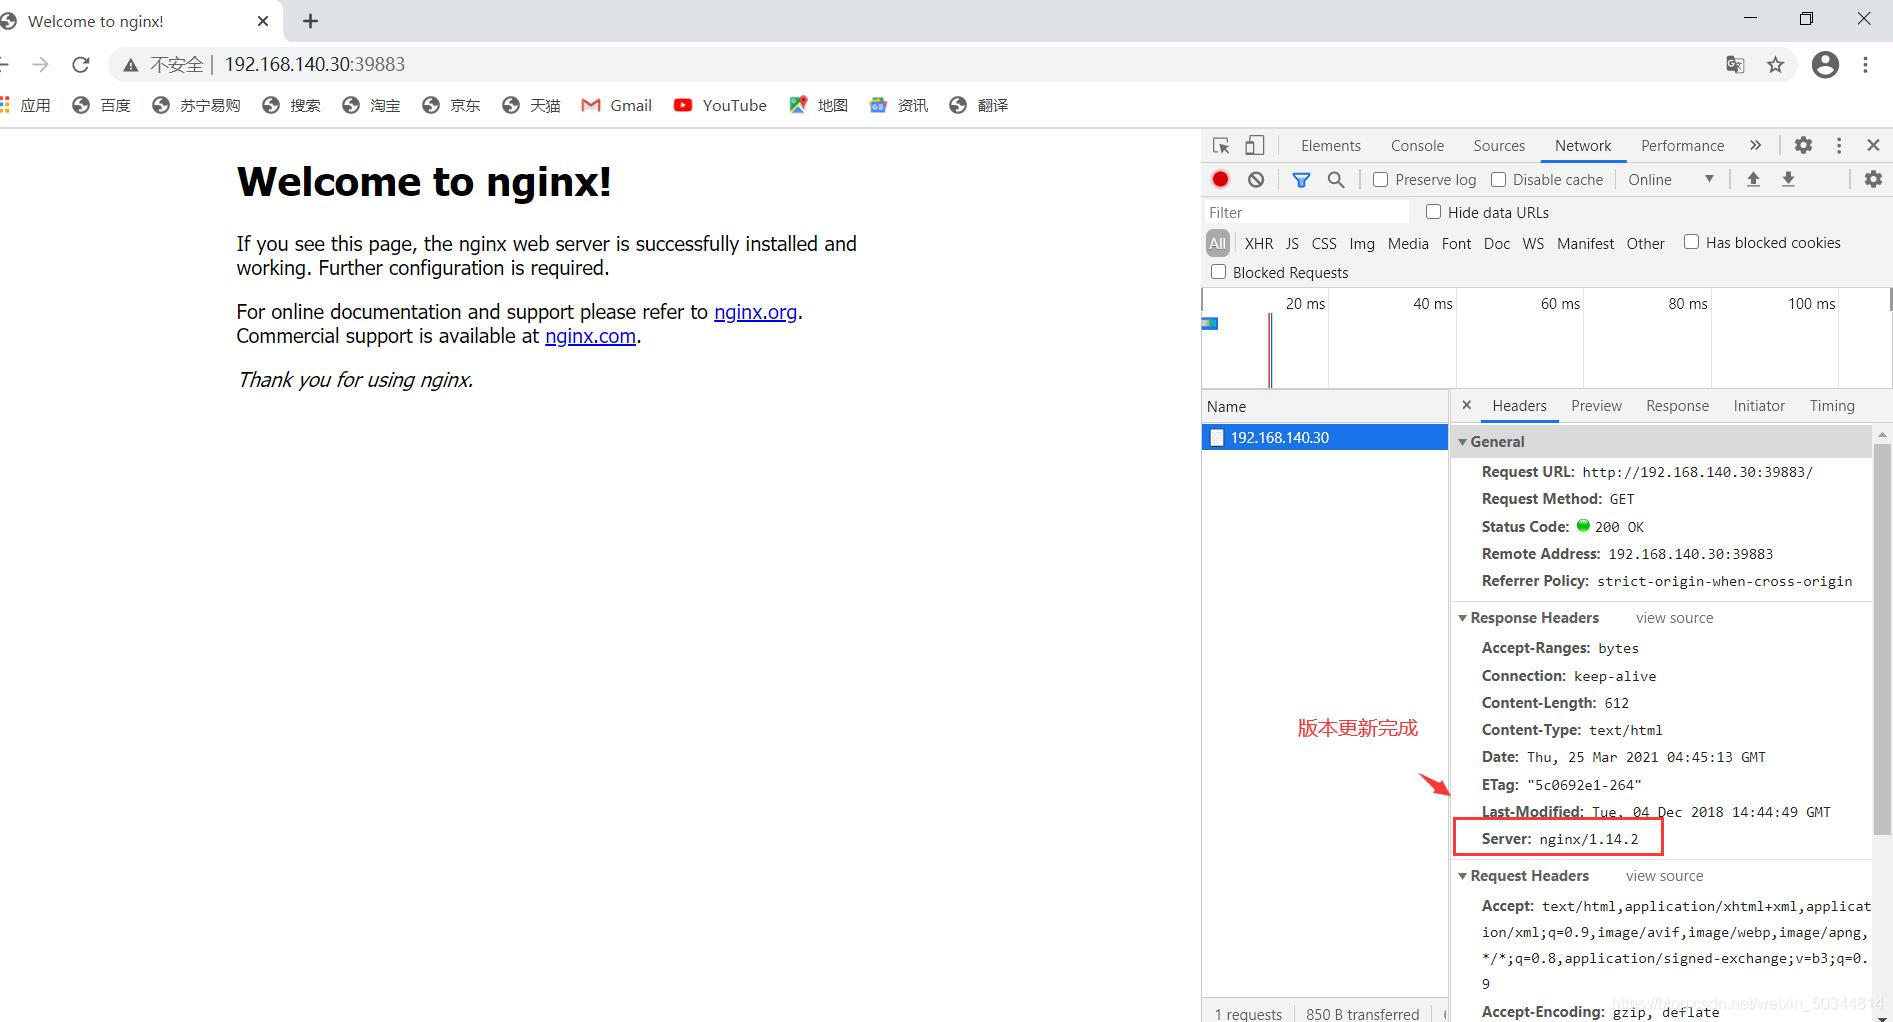1893x1022 pixels.
Task: Switch to the Performance tab
Action: (1682, 146)
